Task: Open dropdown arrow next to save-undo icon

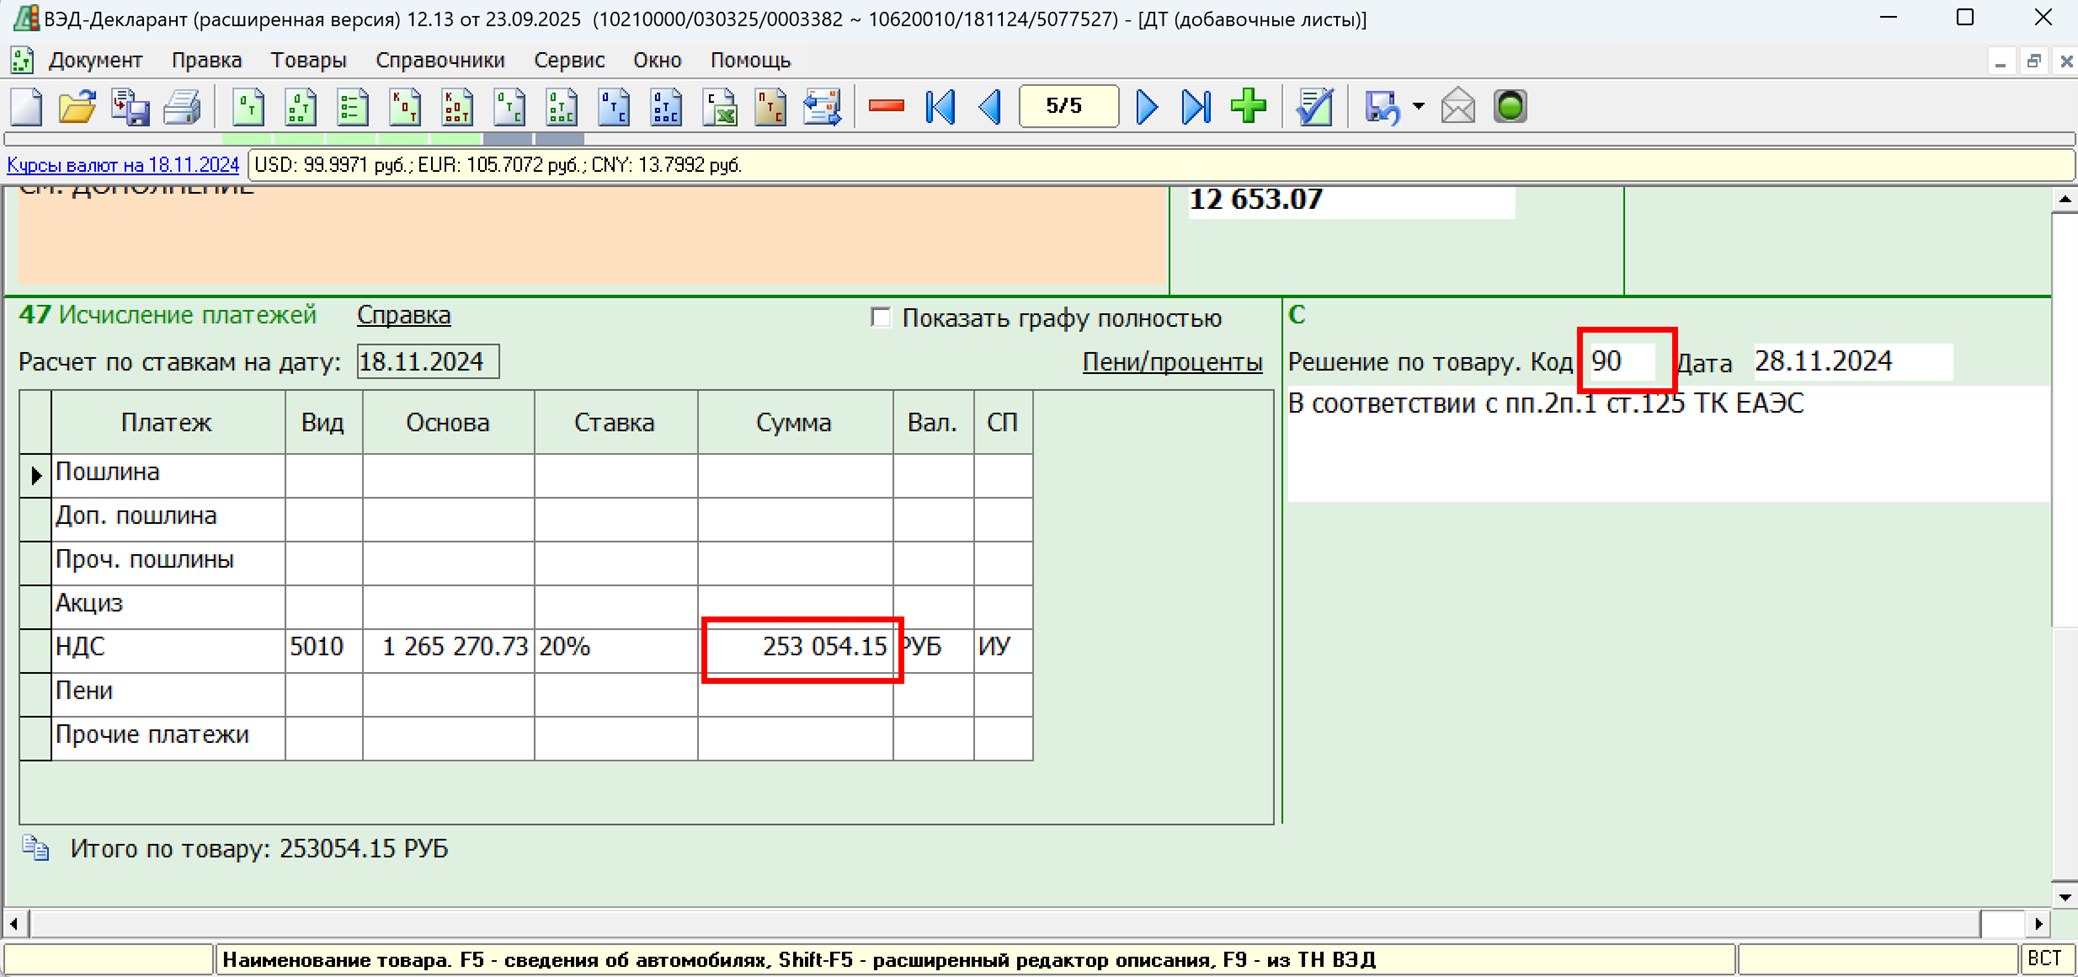Action: point(1418,107)
